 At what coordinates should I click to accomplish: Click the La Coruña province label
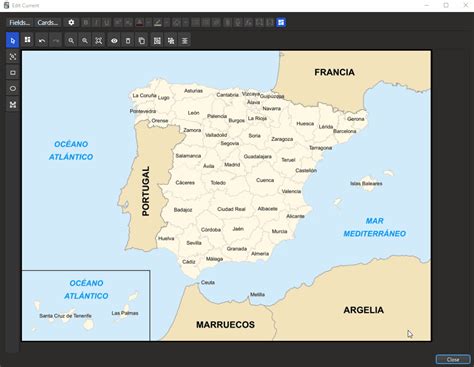pos(144,95)
